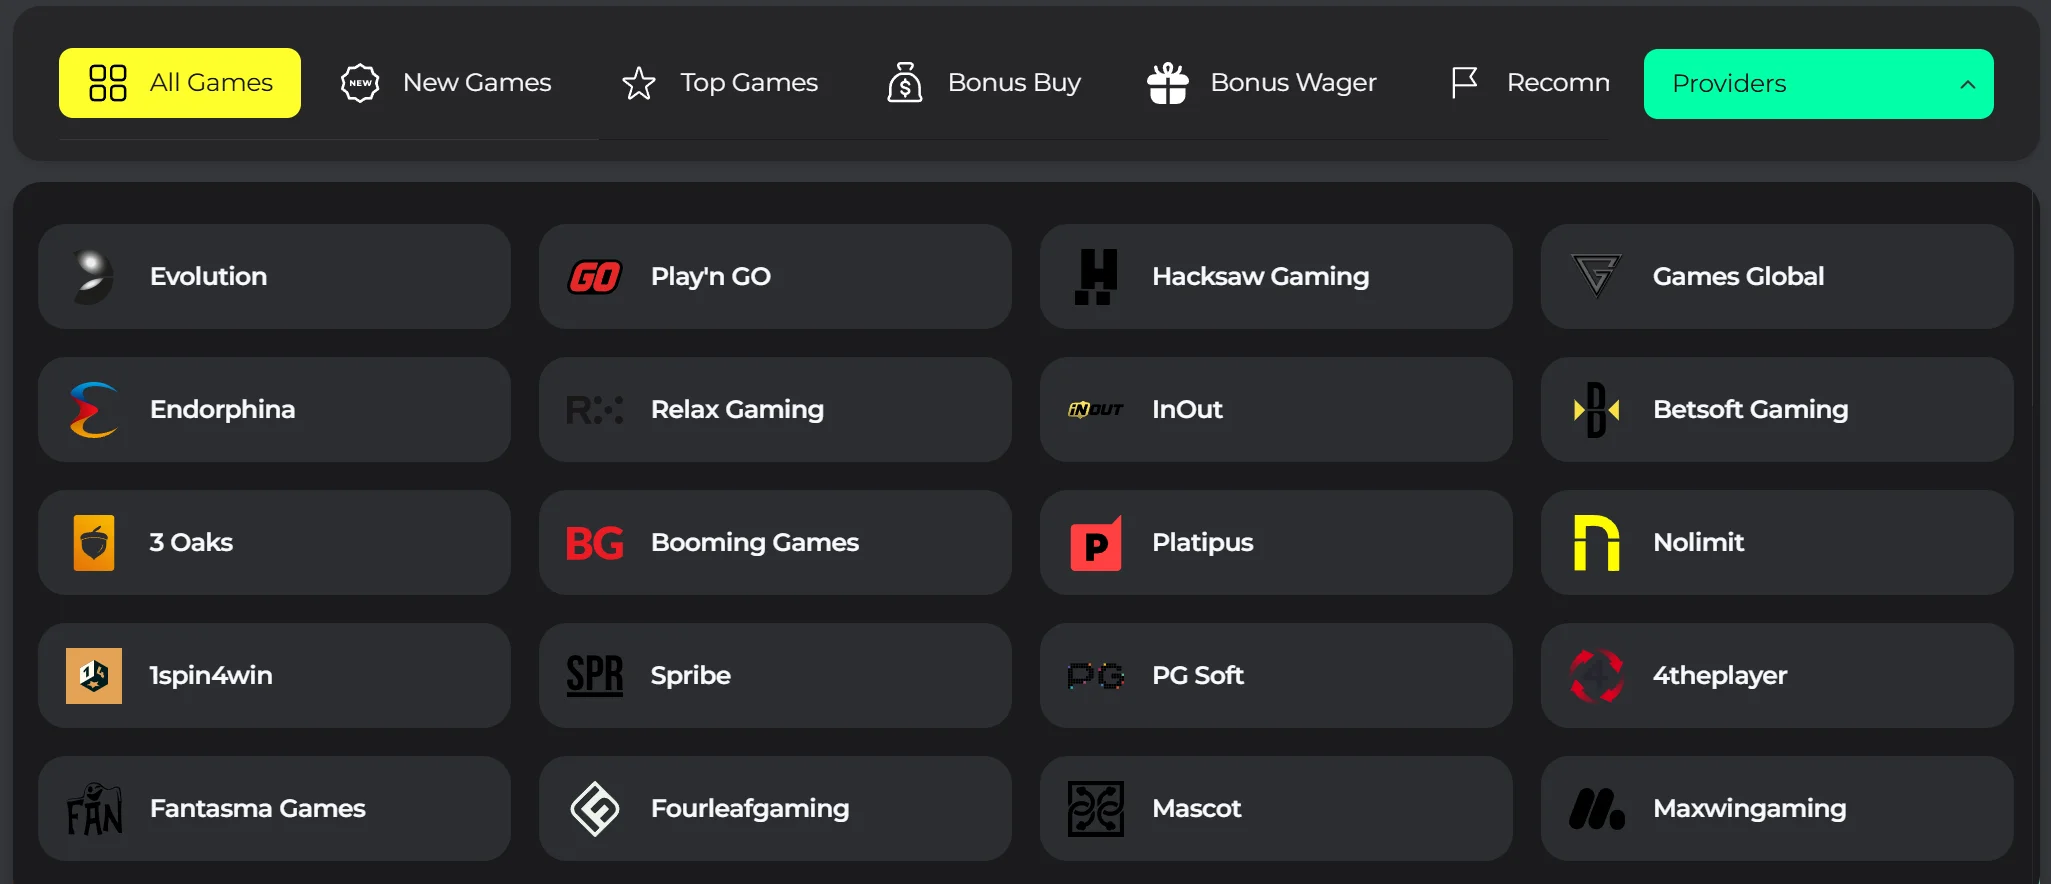This screenshot has width=2051, height=884.
Task: Click the Maxwingaming provider tile
Action: pyautogui.click(x=1777, y=809)
